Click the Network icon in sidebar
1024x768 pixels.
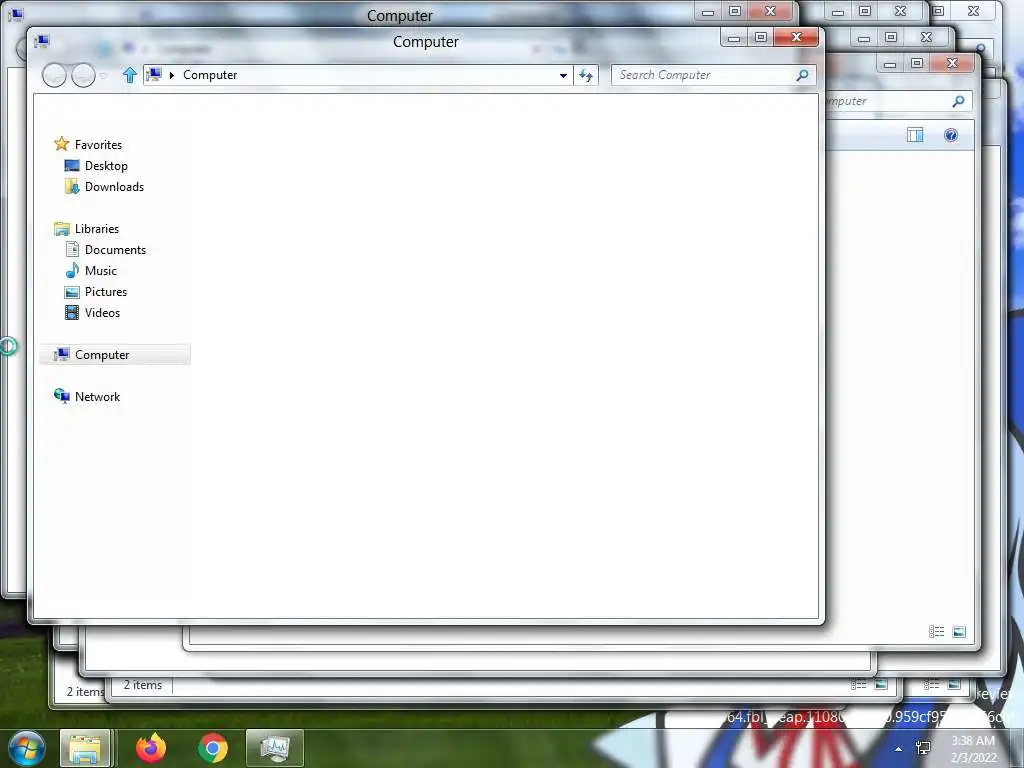[62, 396]
